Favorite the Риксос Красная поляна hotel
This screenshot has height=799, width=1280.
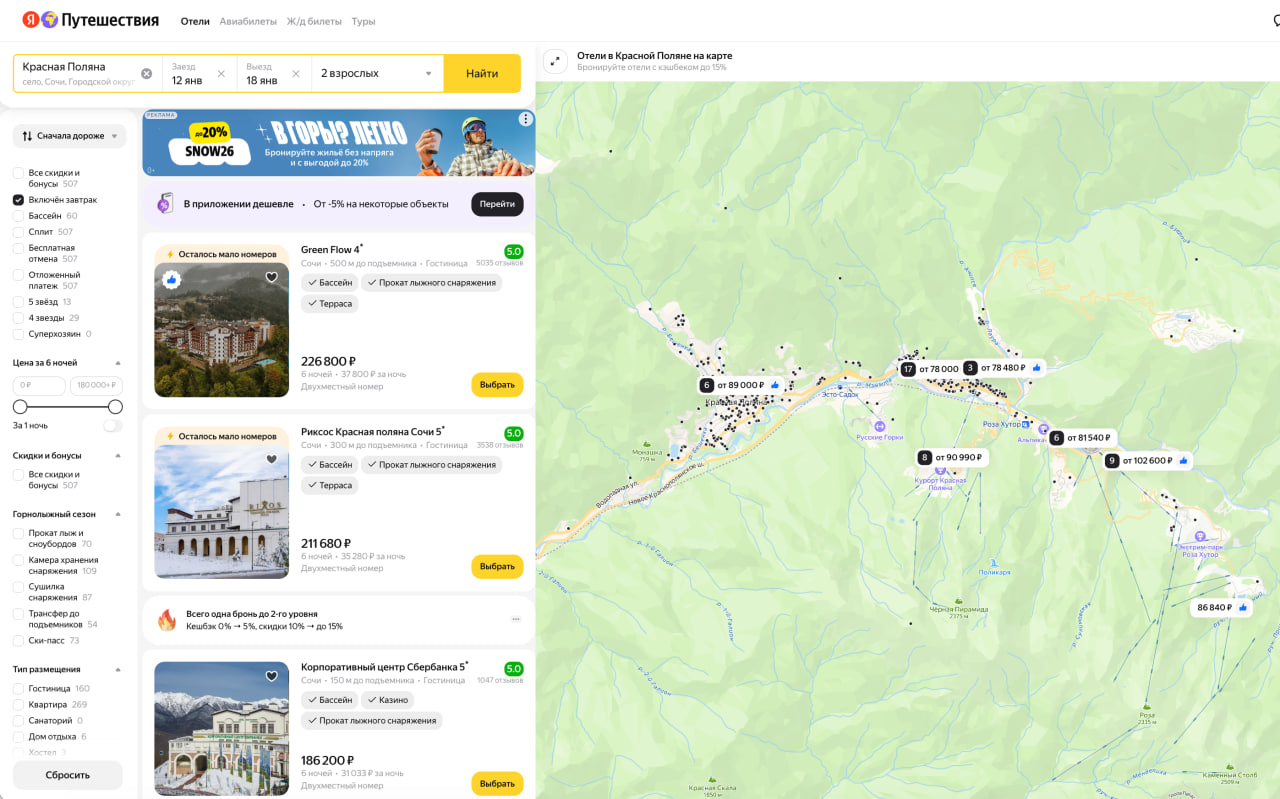(x=271, y=460)
